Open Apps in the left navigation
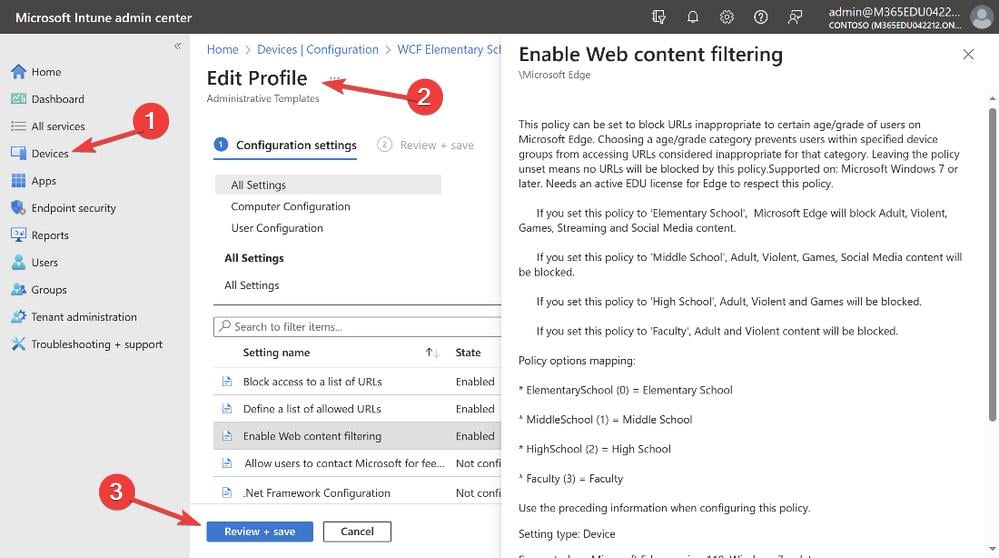Viewport: 999px width, 558px height. click(44, 181)
